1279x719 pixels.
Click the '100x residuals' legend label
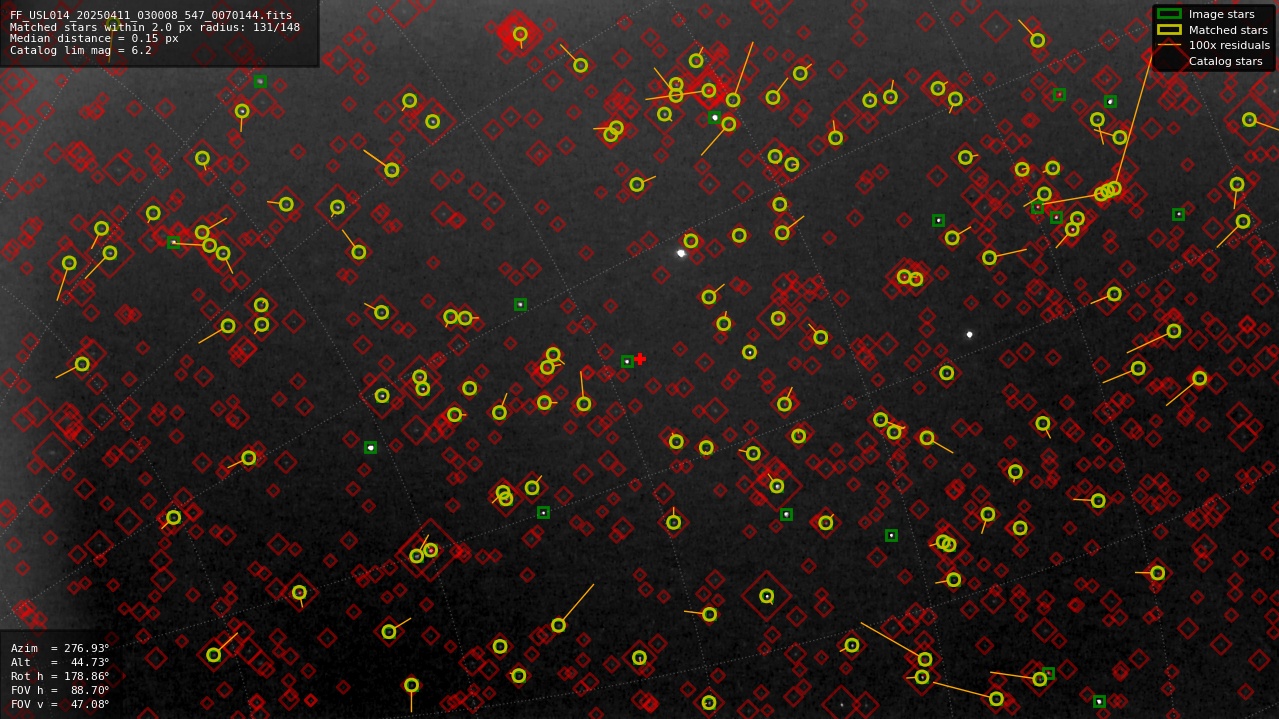pos(1229,45)
